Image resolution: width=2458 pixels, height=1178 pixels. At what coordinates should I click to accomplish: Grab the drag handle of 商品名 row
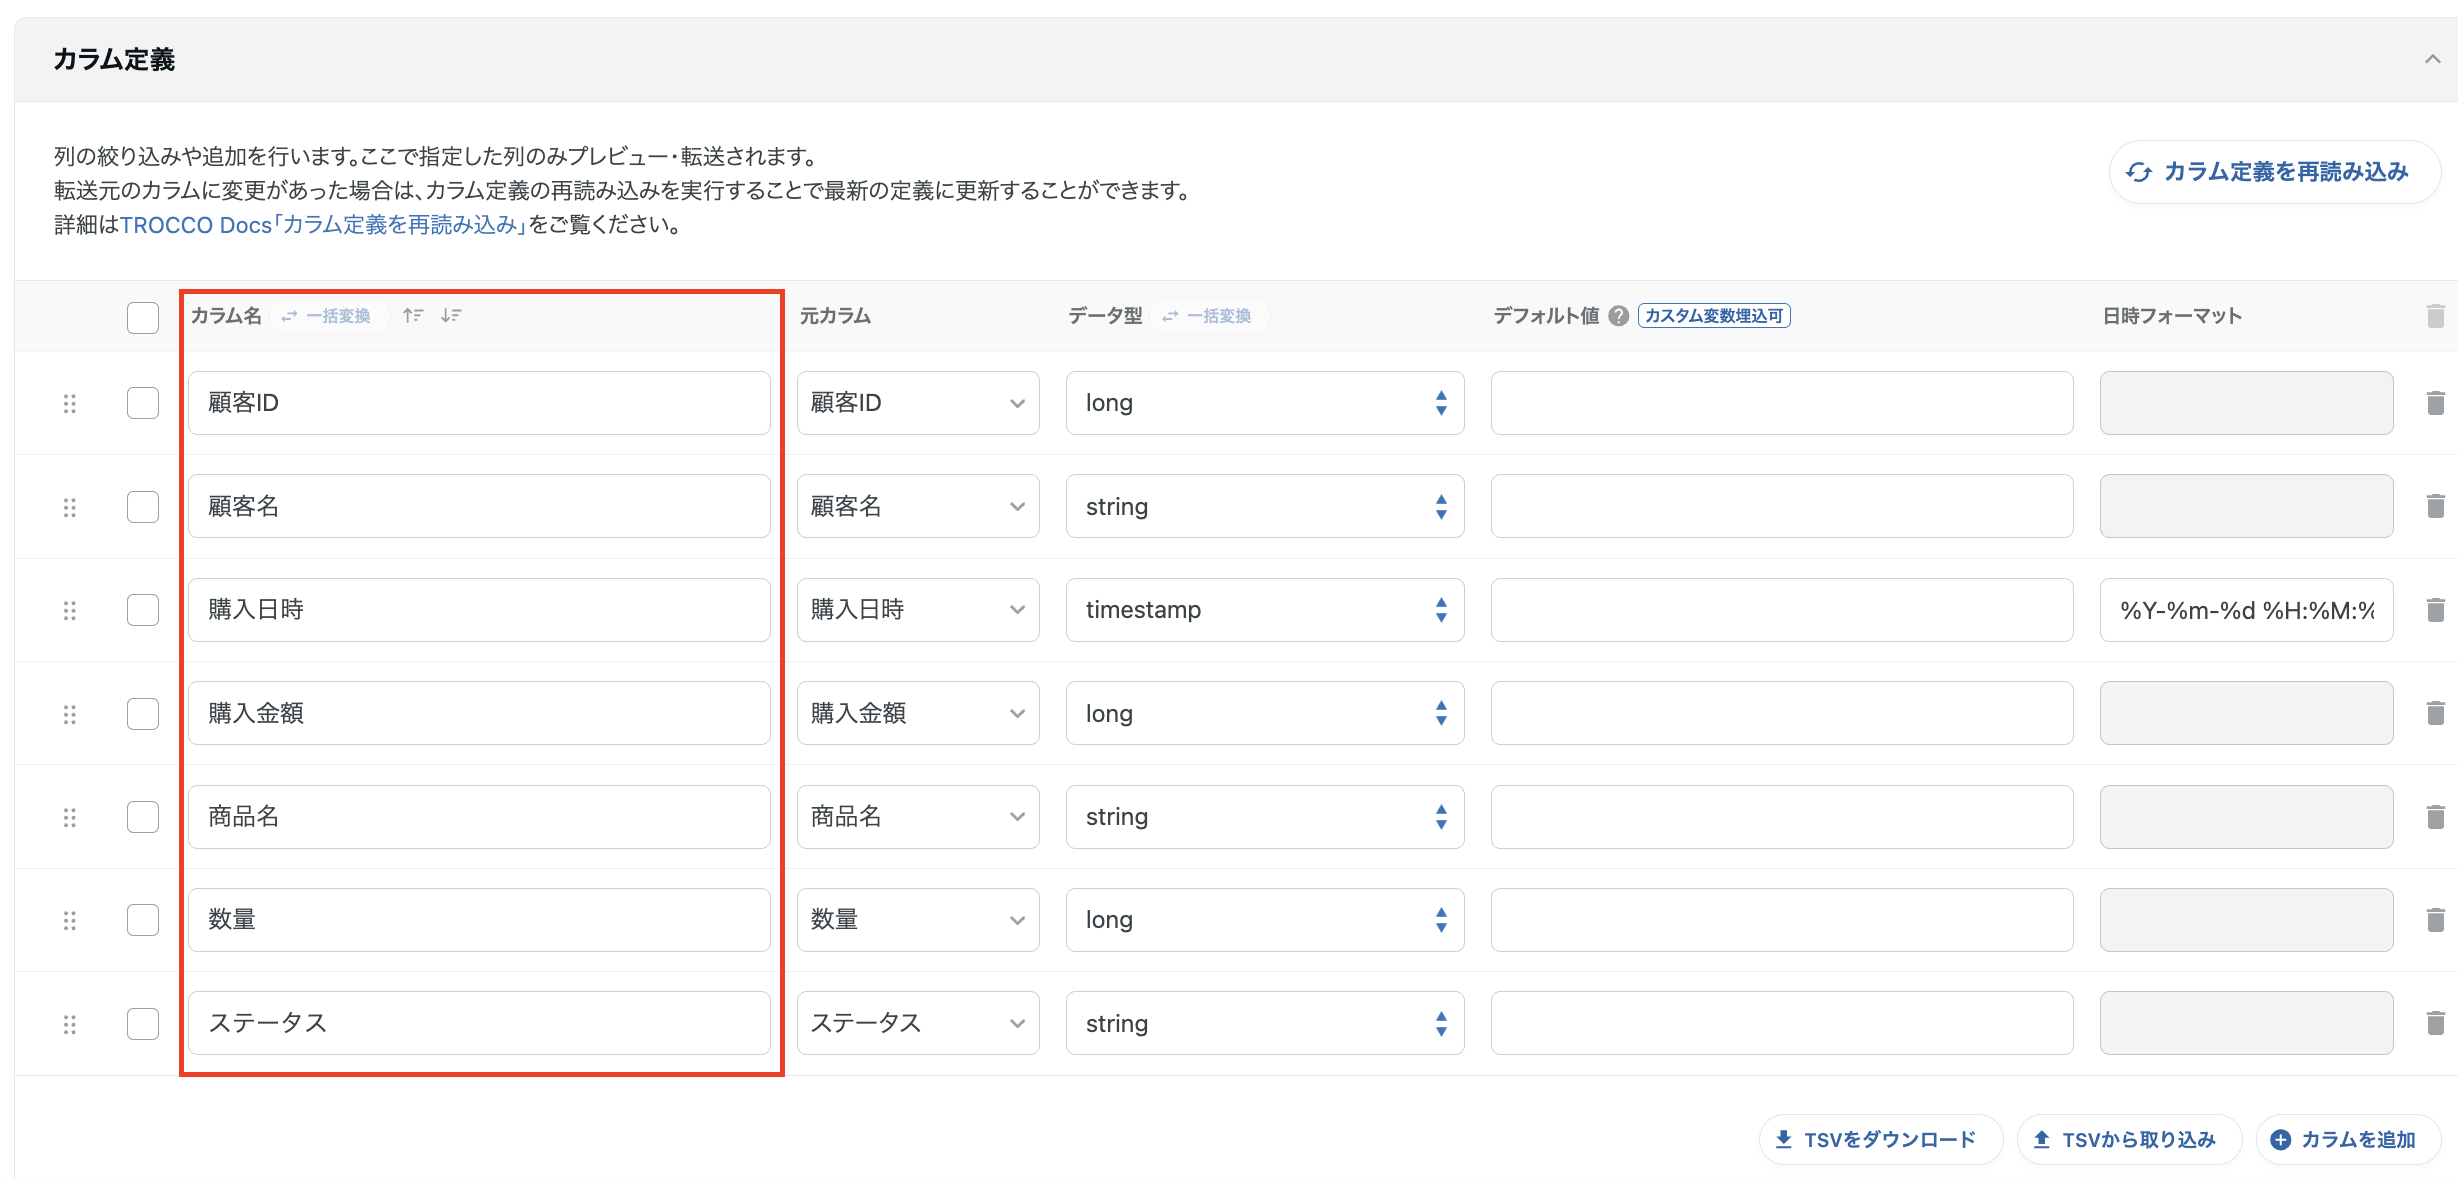(x=70, y=817)
